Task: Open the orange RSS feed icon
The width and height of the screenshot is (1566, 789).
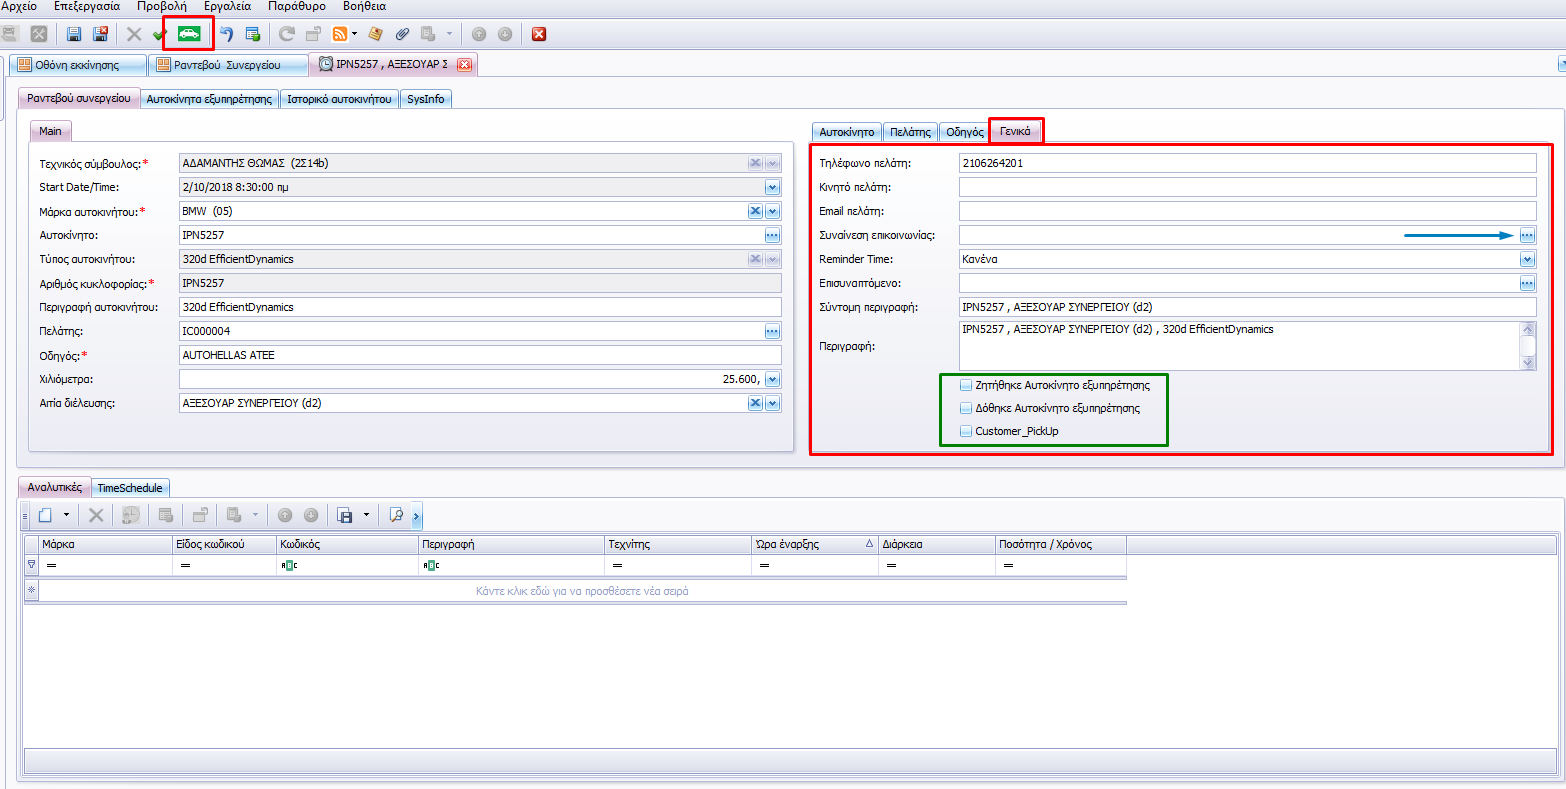Action: coord(340,34)
